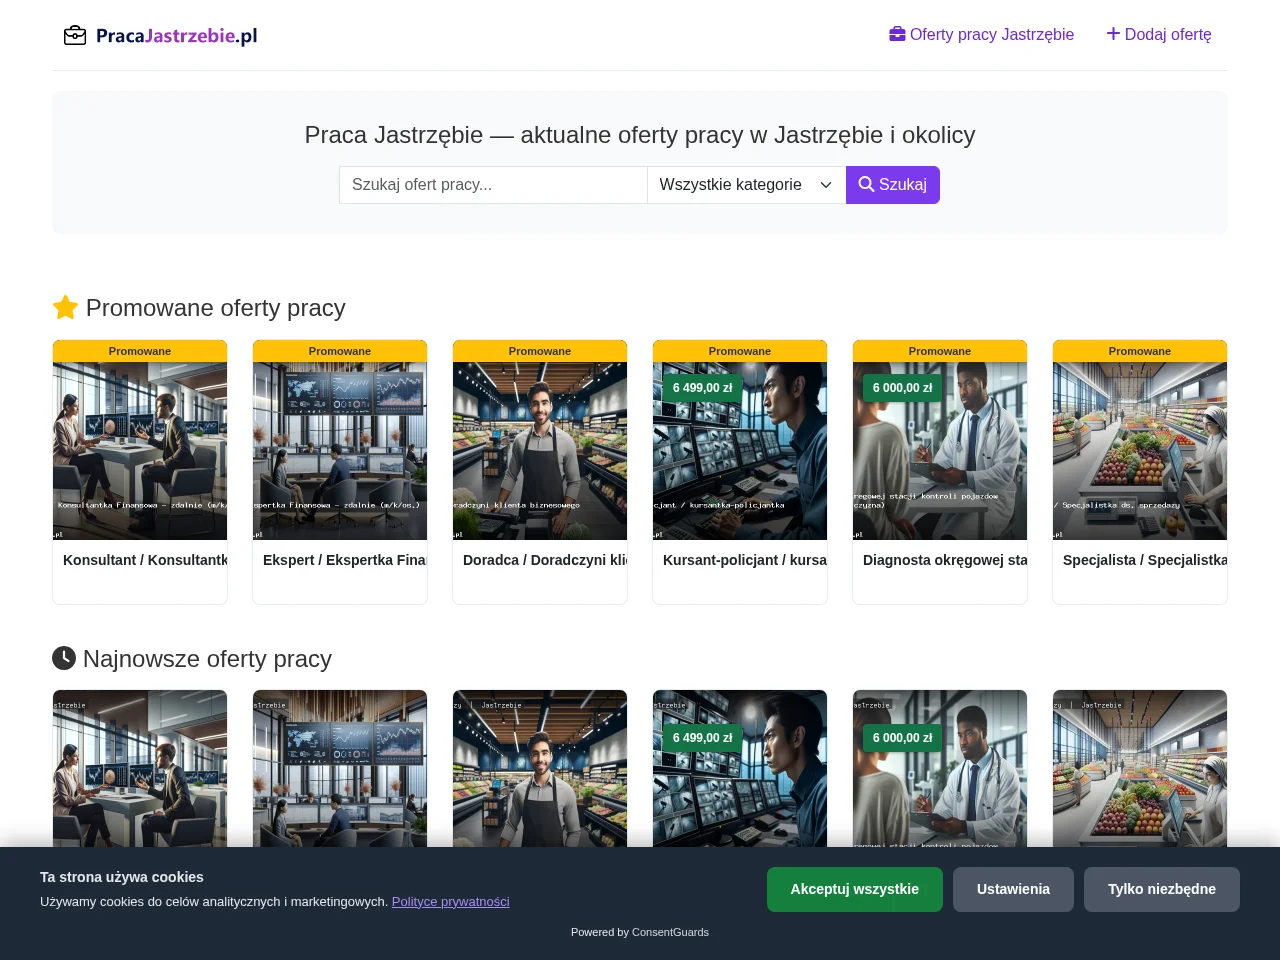Screen dimensions: 1280x960
Task: Open promoted Ekspert / Ekspertka Finansowa image
Action: point(340,451)
